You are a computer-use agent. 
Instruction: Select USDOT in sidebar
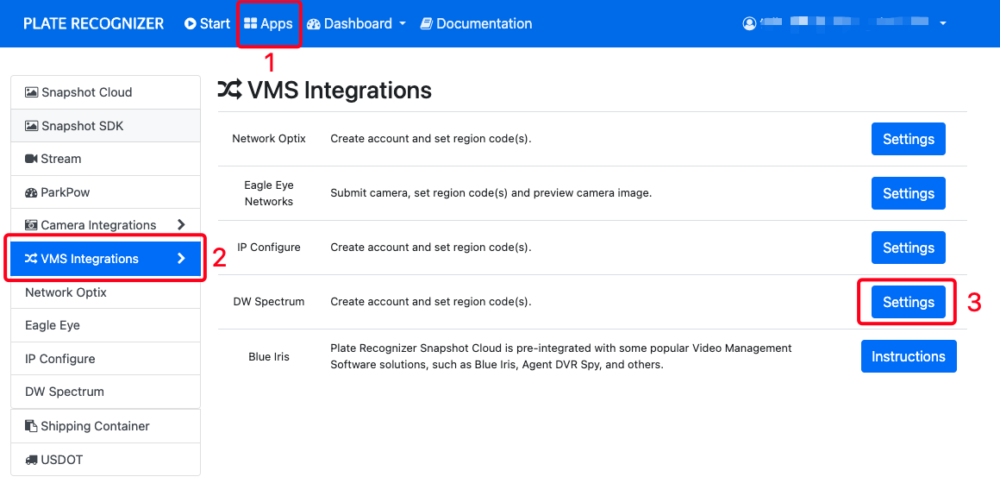click(106, 459)
